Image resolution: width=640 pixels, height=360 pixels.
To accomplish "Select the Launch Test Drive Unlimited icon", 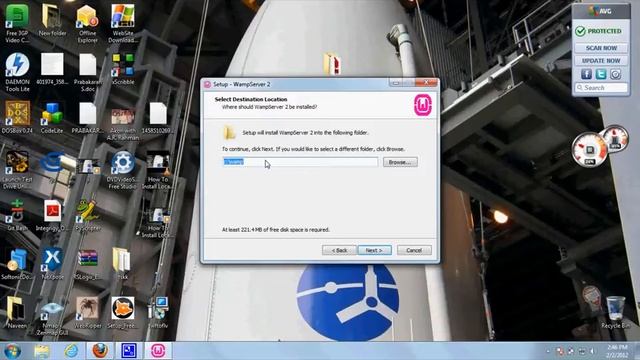I will (x=17, y=170).
